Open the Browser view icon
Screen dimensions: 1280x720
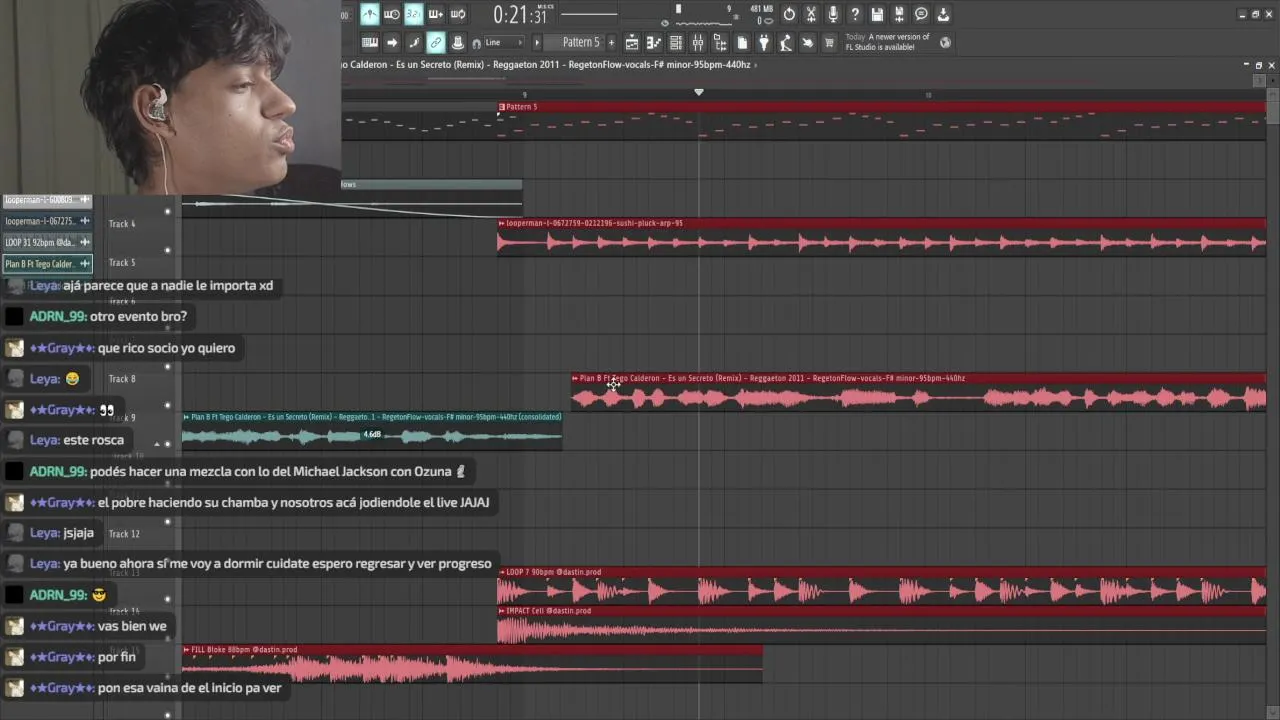[x=720, y=42]
